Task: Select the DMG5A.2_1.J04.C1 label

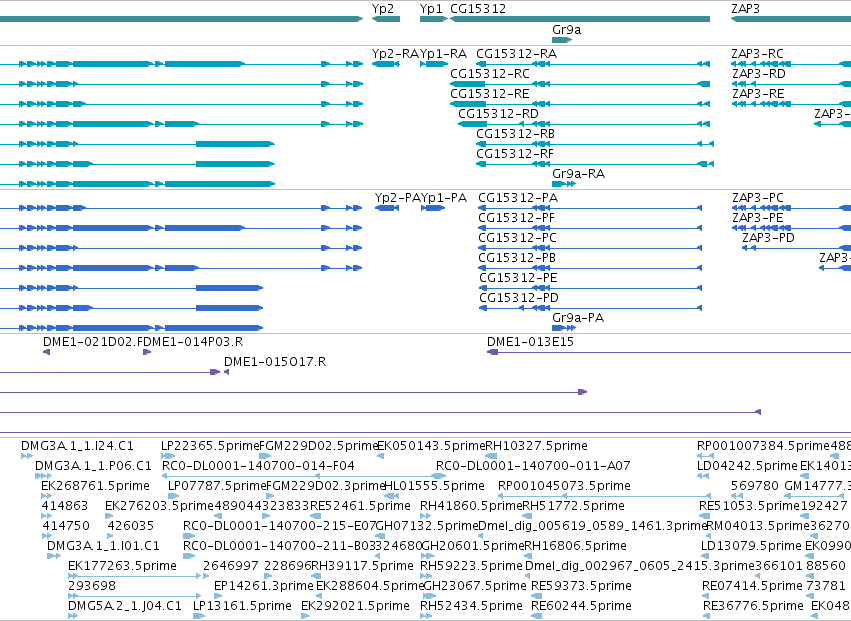Action: tap(126, 606)
